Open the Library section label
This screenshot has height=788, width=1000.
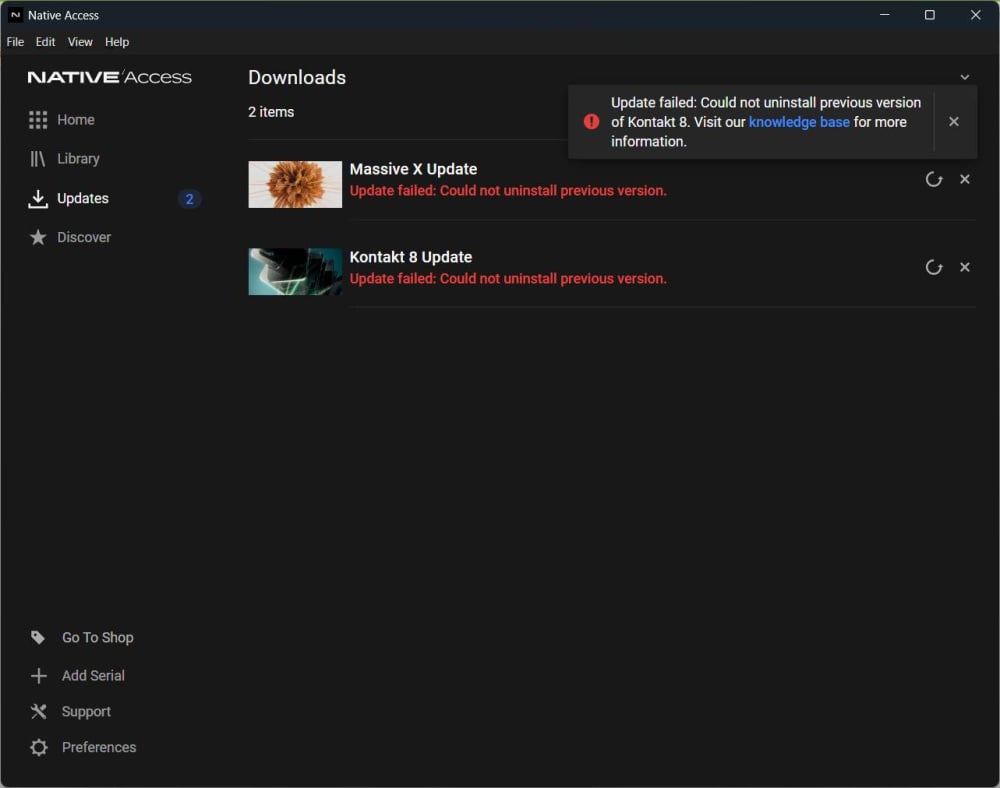pyautogui.click(x=78, y=159)
